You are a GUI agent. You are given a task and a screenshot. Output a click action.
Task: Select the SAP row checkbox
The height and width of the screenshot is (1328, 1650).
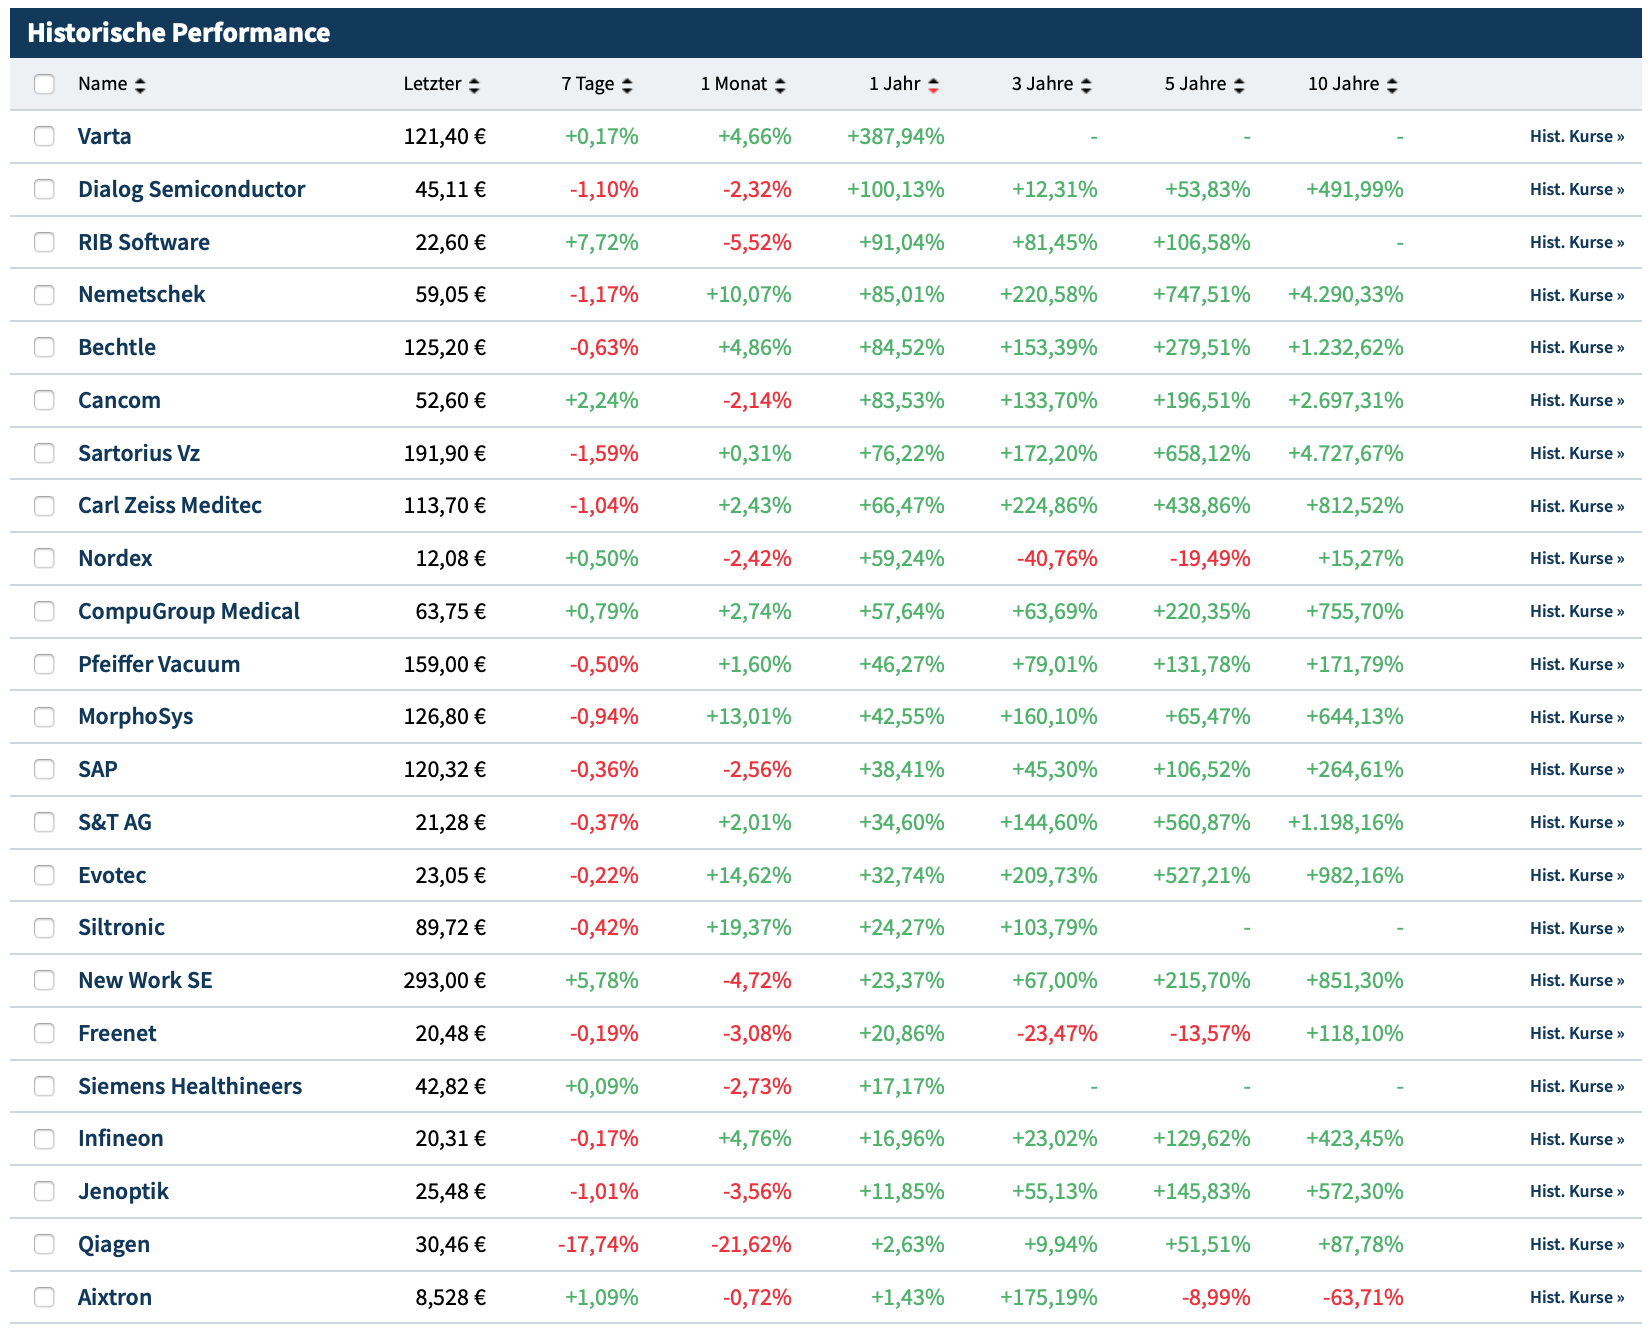pyautogui.click(x=44, y=769)
